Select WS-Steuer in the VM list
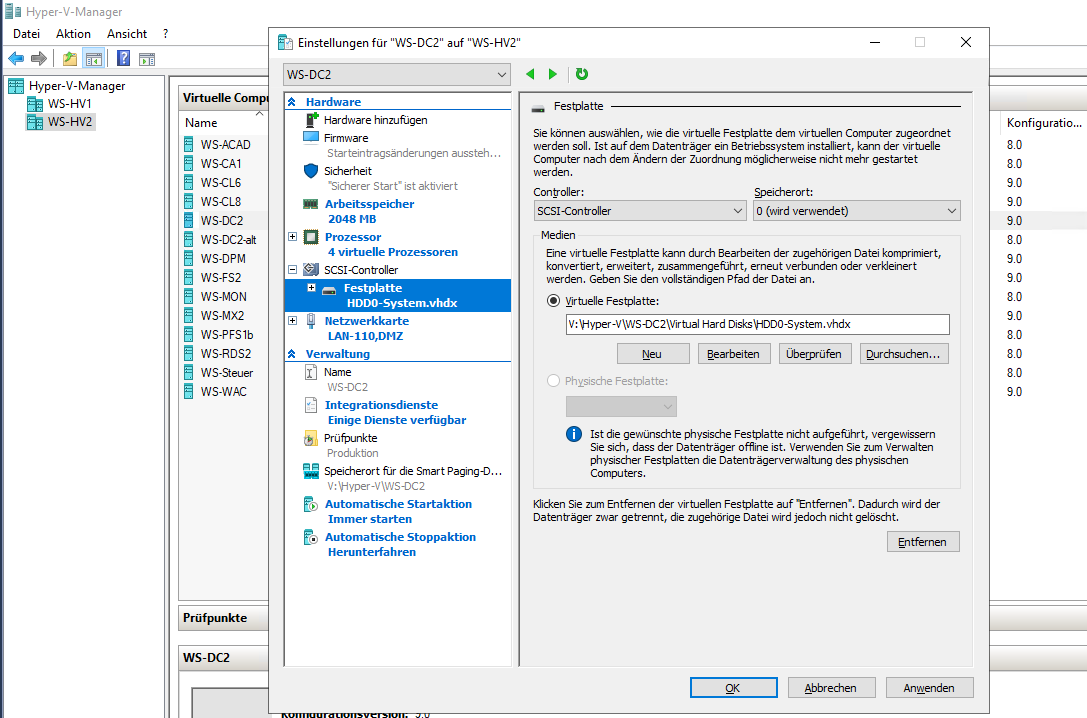This screenshot has width=1087, height=718. (227, 373)
